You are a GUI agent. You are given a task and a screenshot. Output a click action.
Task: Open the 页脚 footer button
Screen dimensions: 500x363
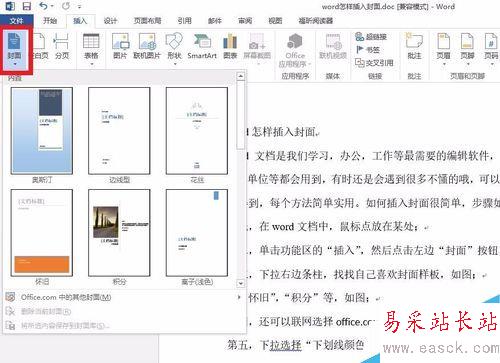467,49
